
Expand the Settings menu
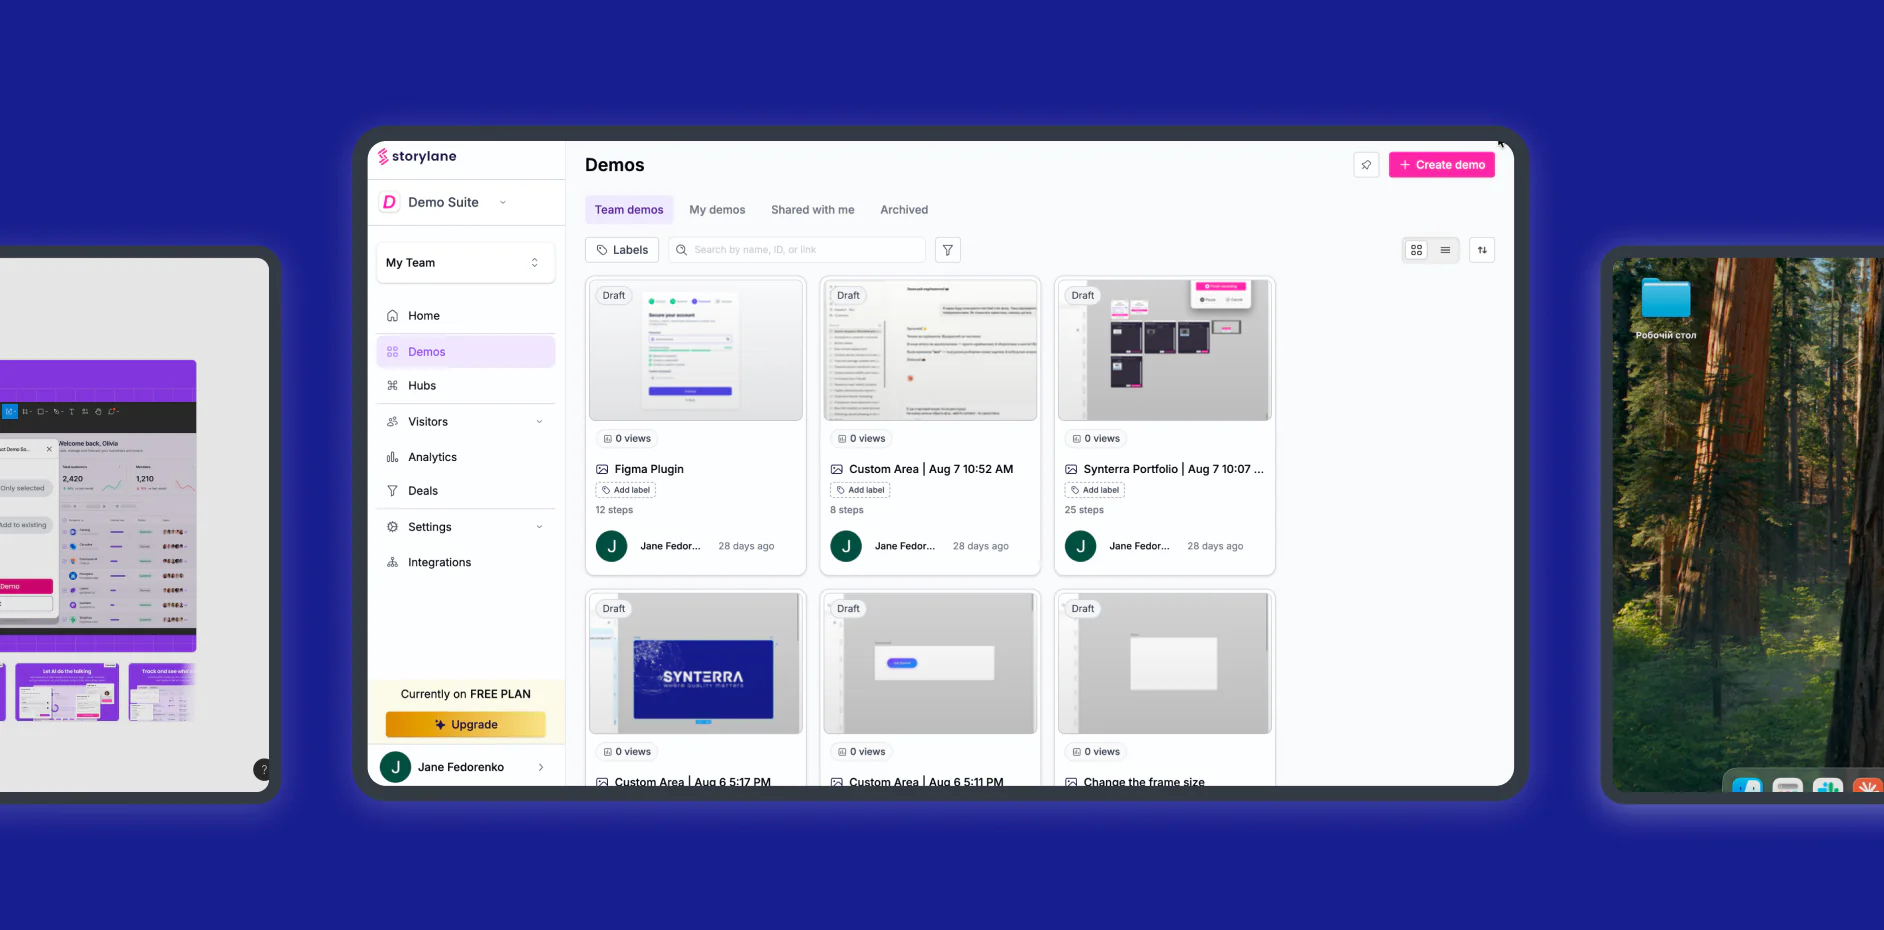tap(465, 527)
